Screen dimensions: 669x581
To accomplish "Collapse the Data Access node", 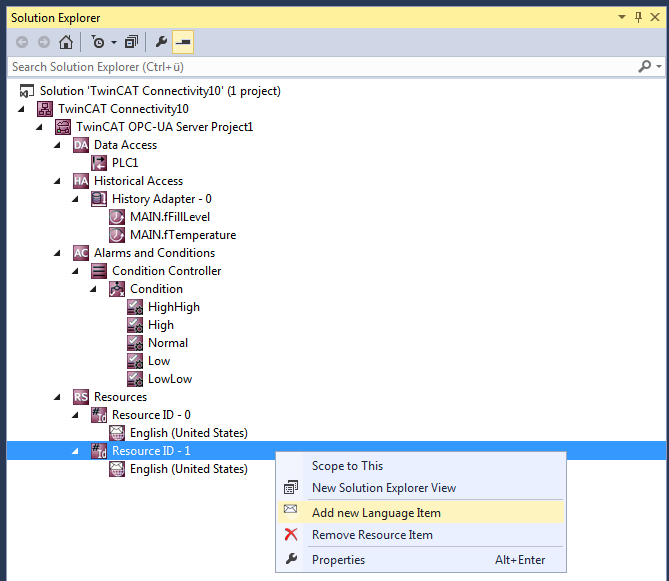I will (57, 145).
